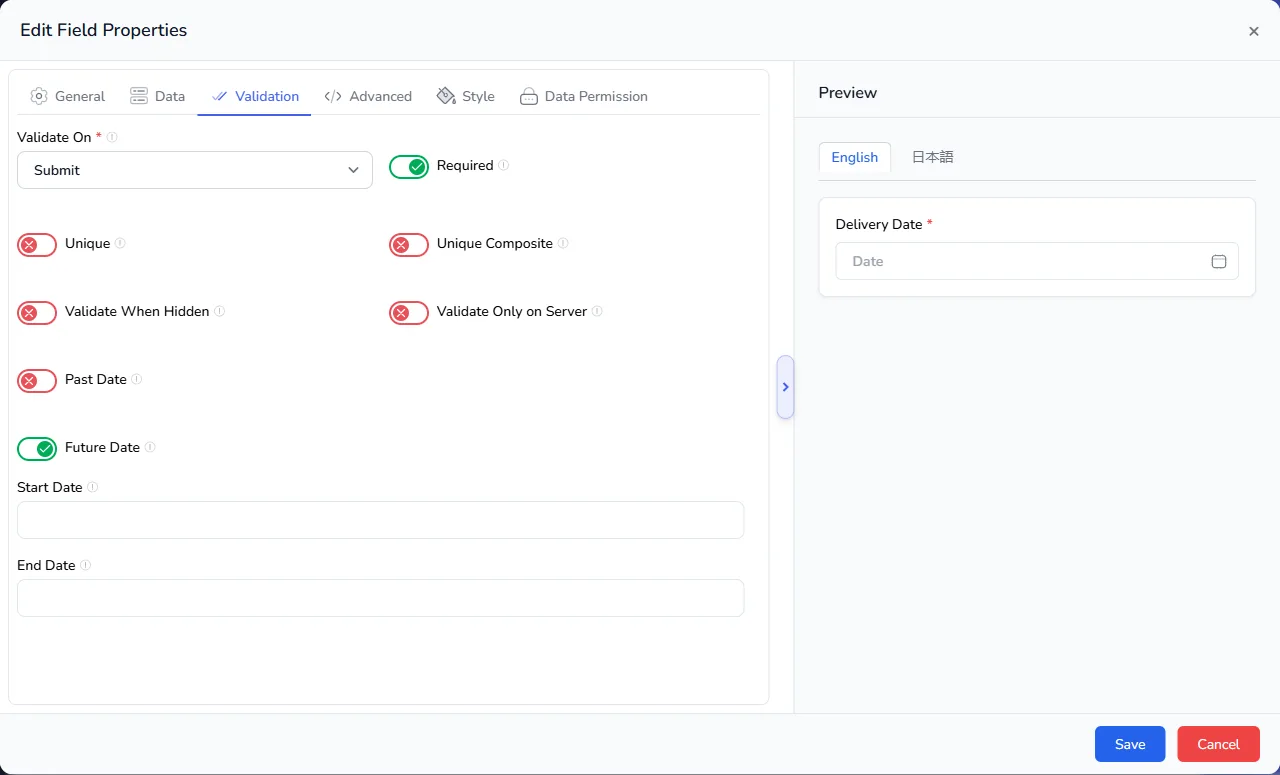The image size is (1280, 775).
Task: Click the info icon beside End Date
Action: coord(86,565)
